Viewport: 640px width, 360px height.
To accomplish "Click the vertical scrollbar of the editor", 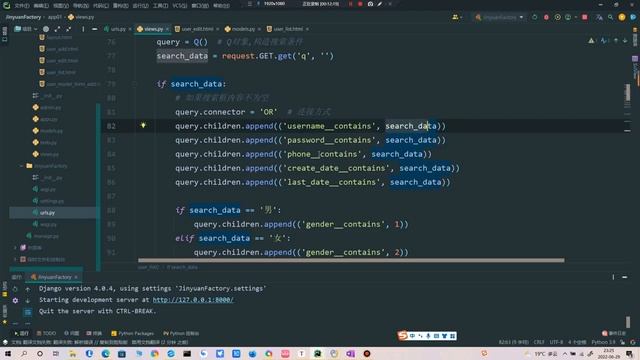I will (x=628, y=92).
